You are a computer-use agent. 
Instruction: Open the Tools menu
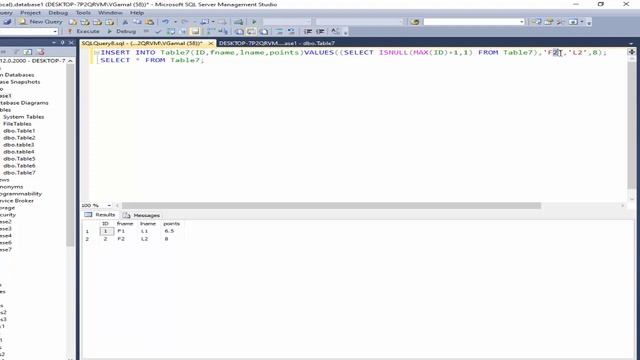83,13
